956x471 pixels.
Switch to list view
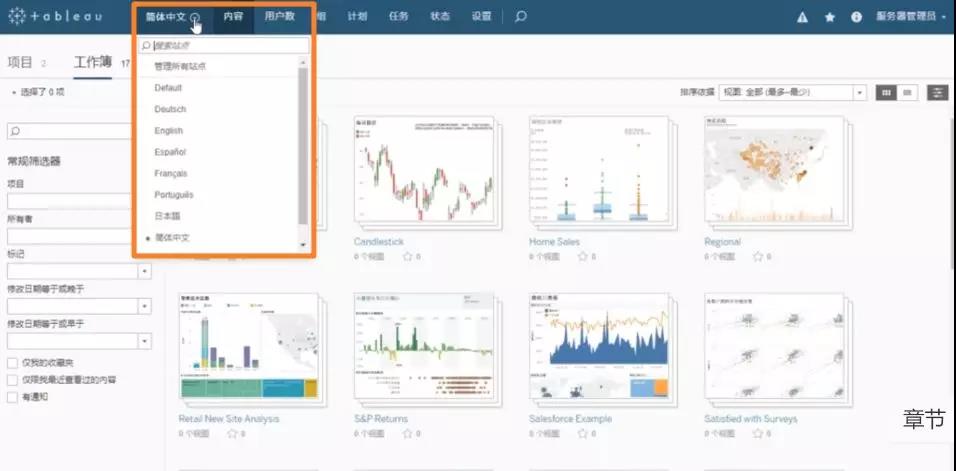(908, 92)
